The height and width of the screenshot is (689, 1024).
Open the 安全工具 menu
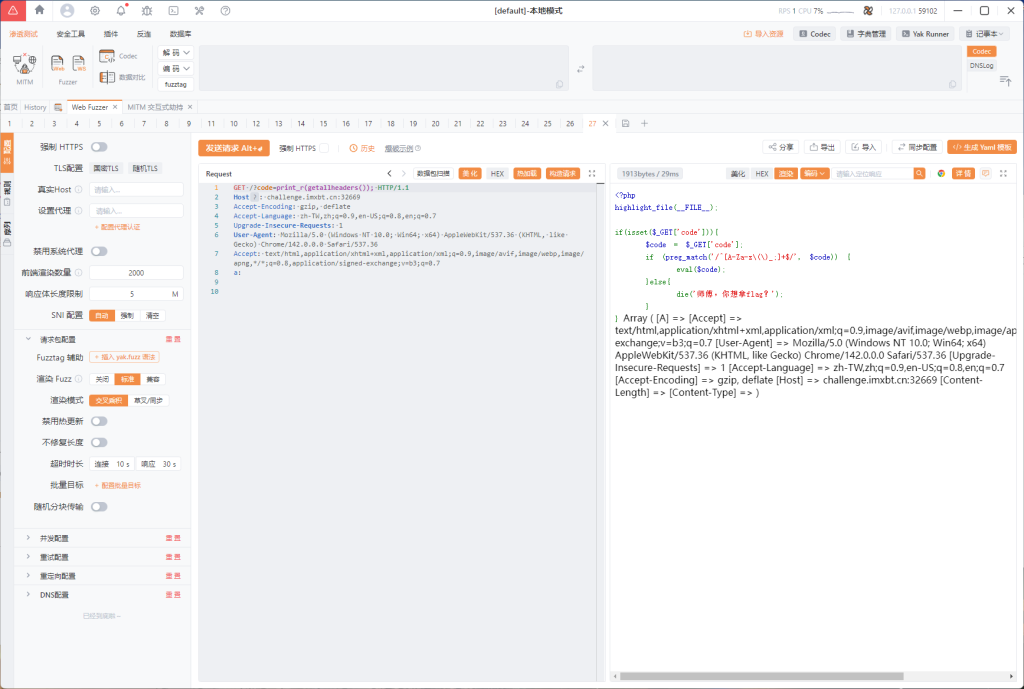(x=71, y=34)
